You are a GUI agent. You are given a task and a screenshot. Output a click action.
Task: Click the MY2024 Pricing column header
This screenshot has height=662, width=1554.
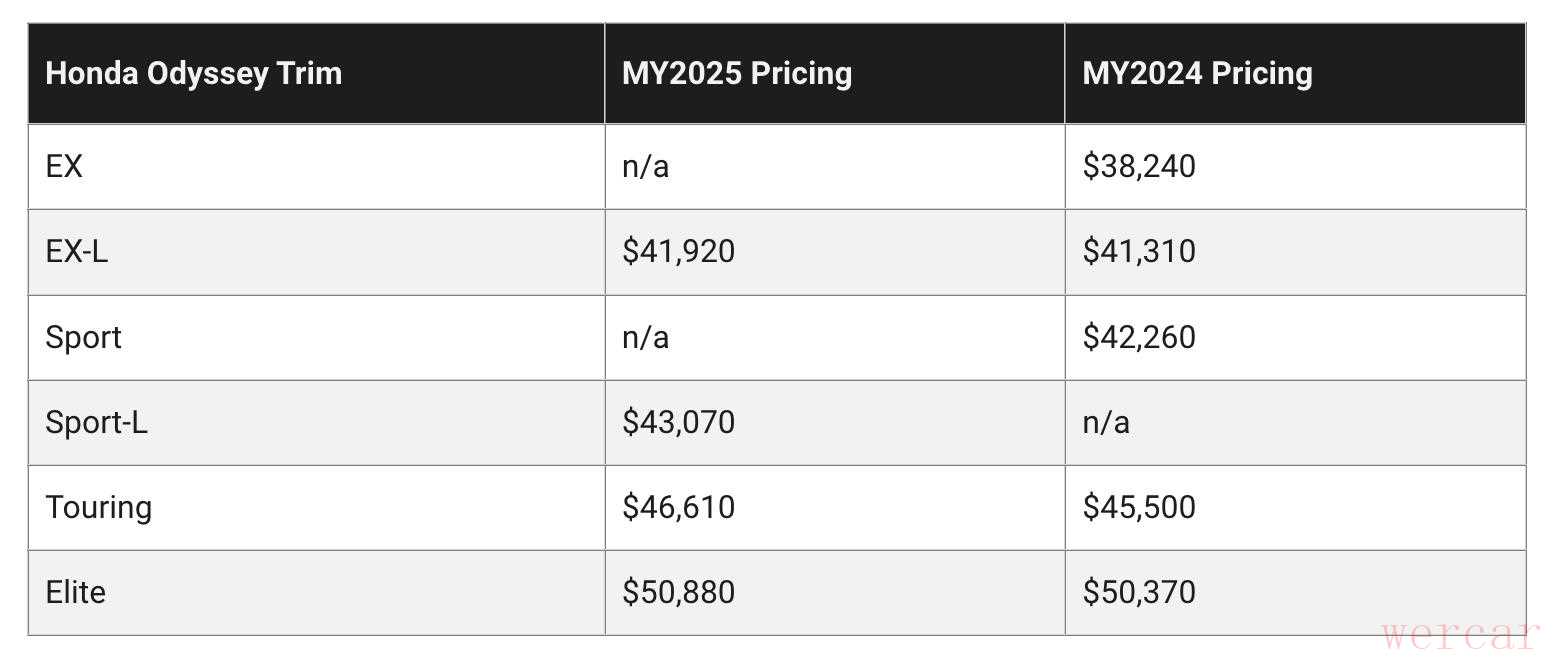click(1197, 74)
